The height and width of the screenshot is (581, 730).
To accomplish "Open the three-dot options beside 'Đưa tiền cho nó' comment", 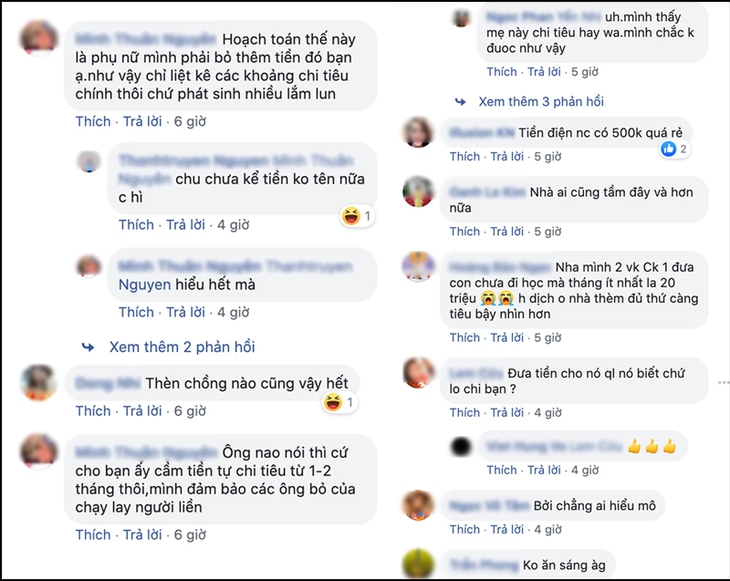I will [724, 382].
